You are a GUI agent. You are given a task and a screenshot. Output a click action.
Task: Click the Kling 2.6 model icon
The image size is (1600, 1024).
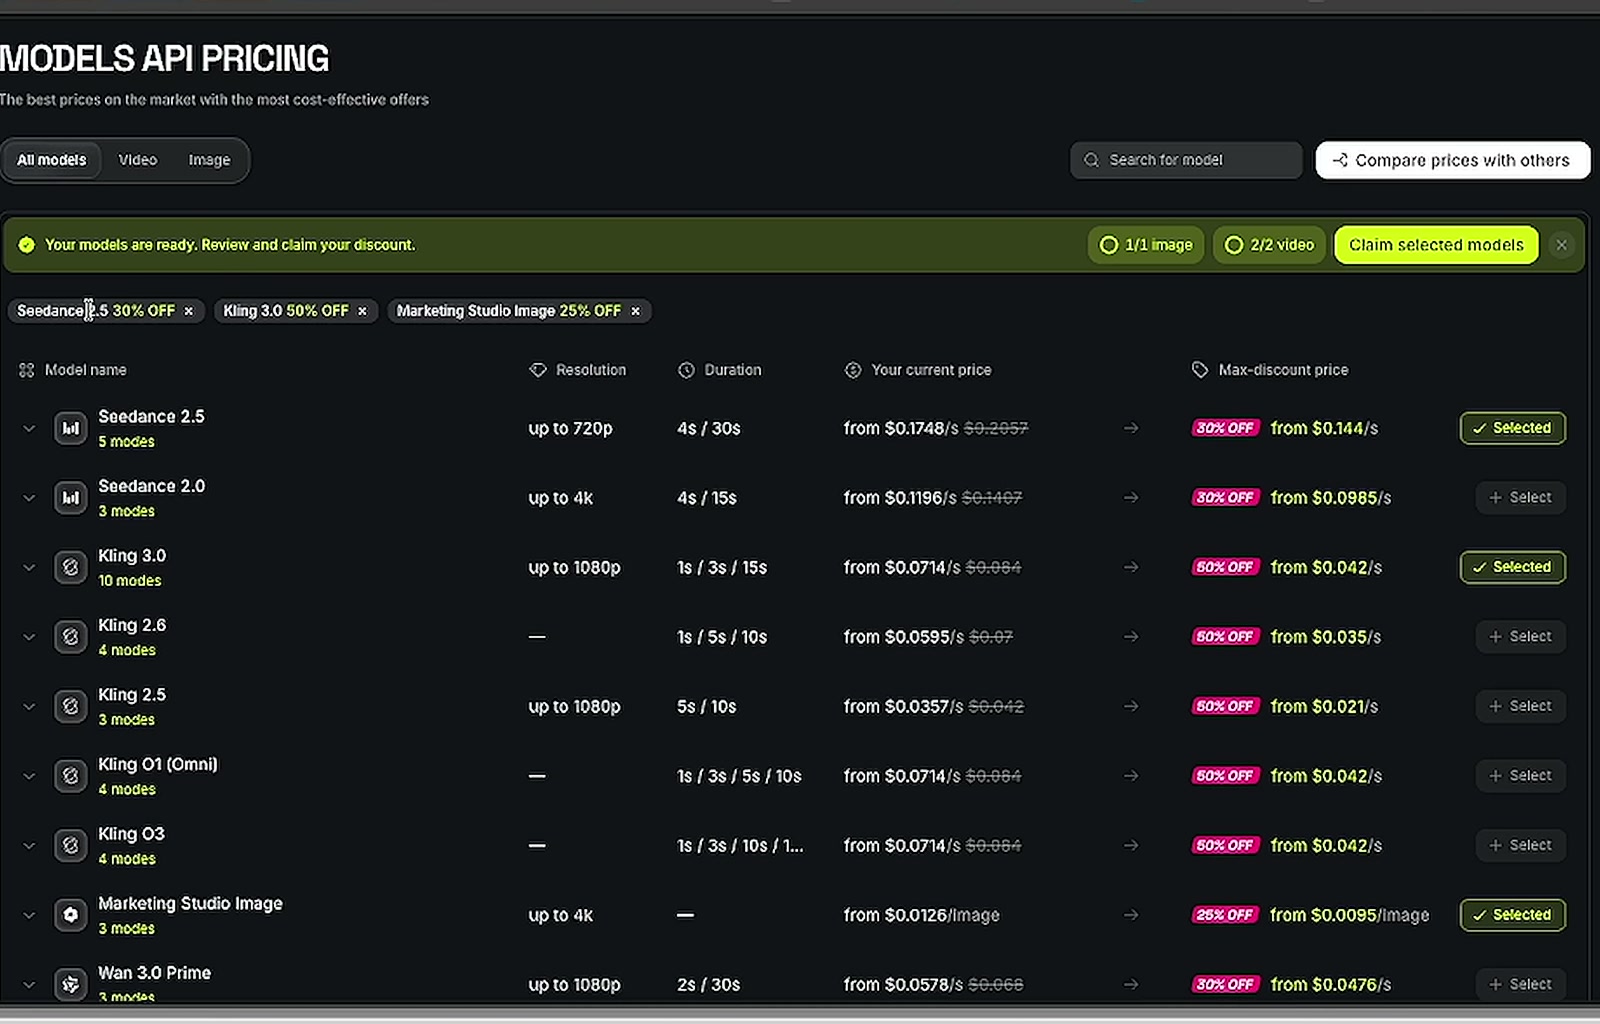click(71, 637)
